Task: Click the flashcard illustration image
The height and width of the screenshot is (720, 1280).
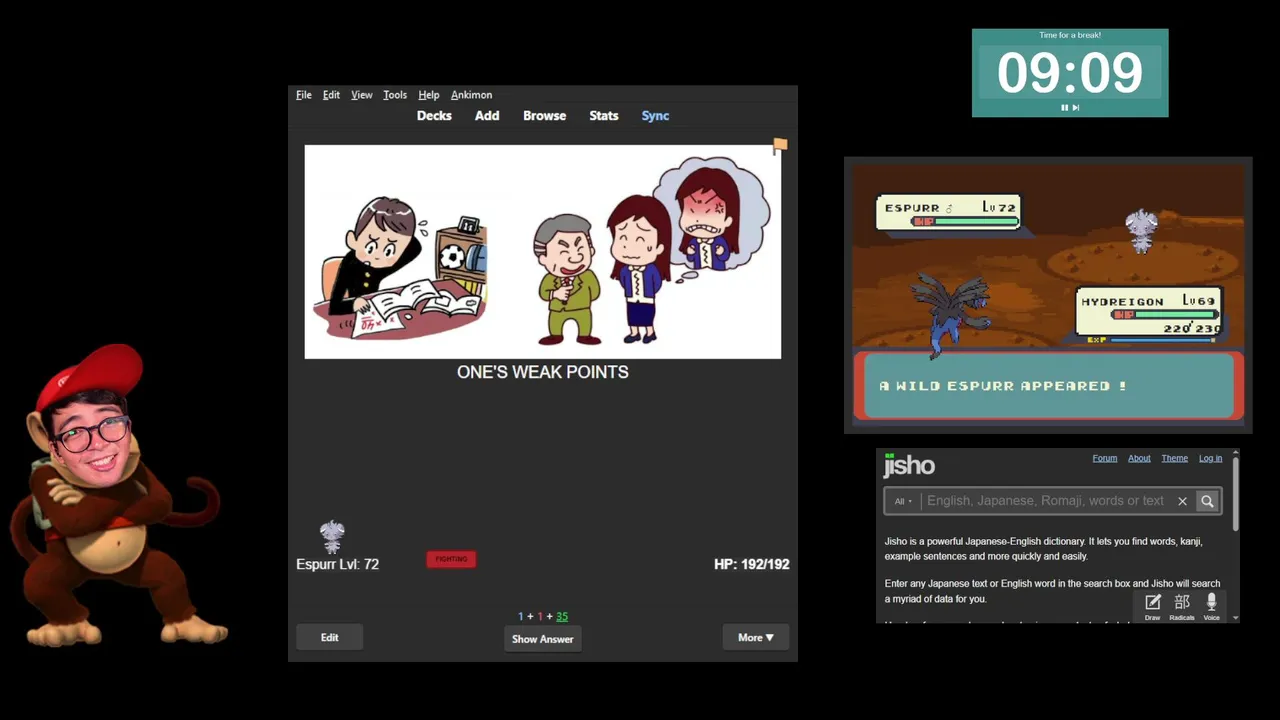Action: click(543, 252)
